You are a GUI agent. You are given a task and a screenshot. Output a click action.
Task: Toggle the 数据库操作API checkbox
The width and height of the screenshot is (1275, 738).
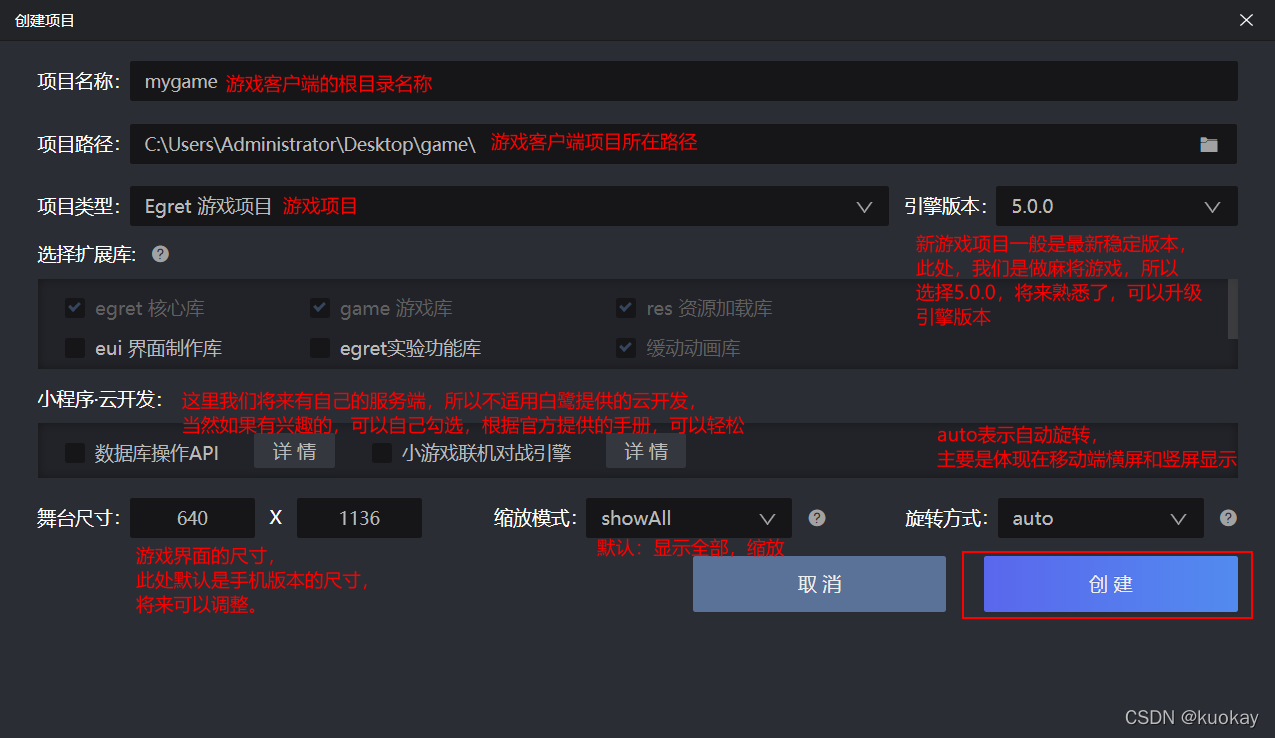pos(74,452)
